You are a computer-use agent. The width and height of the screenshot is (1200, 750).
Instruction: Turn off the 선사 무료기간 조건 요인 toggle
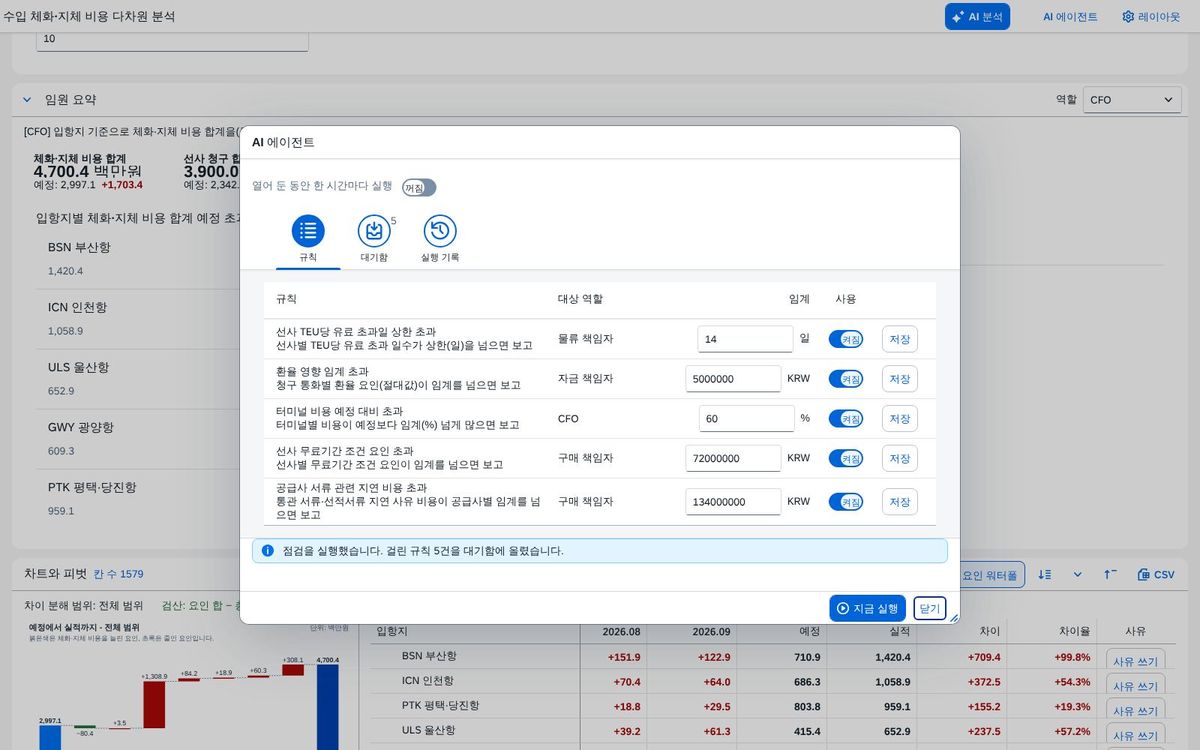point(846,459)
